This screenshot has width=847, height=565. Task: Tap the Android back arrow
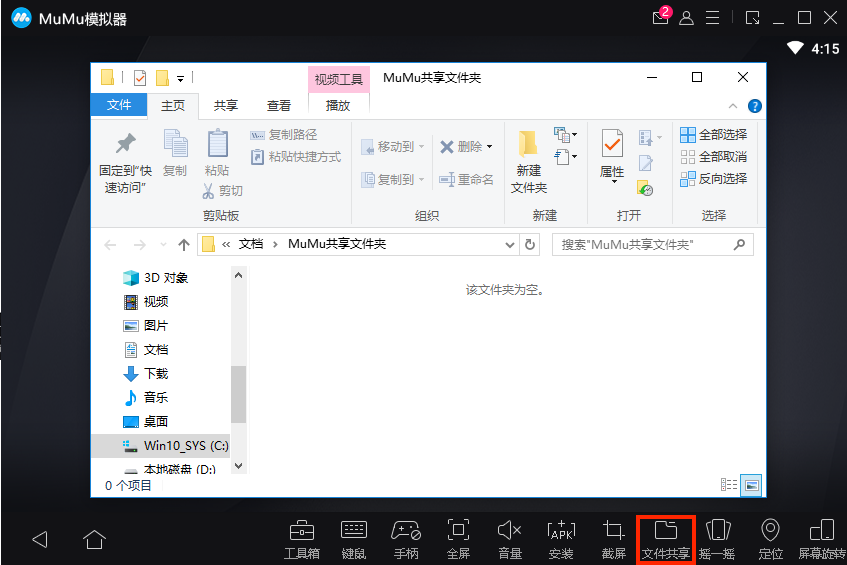tap(40, 539)
